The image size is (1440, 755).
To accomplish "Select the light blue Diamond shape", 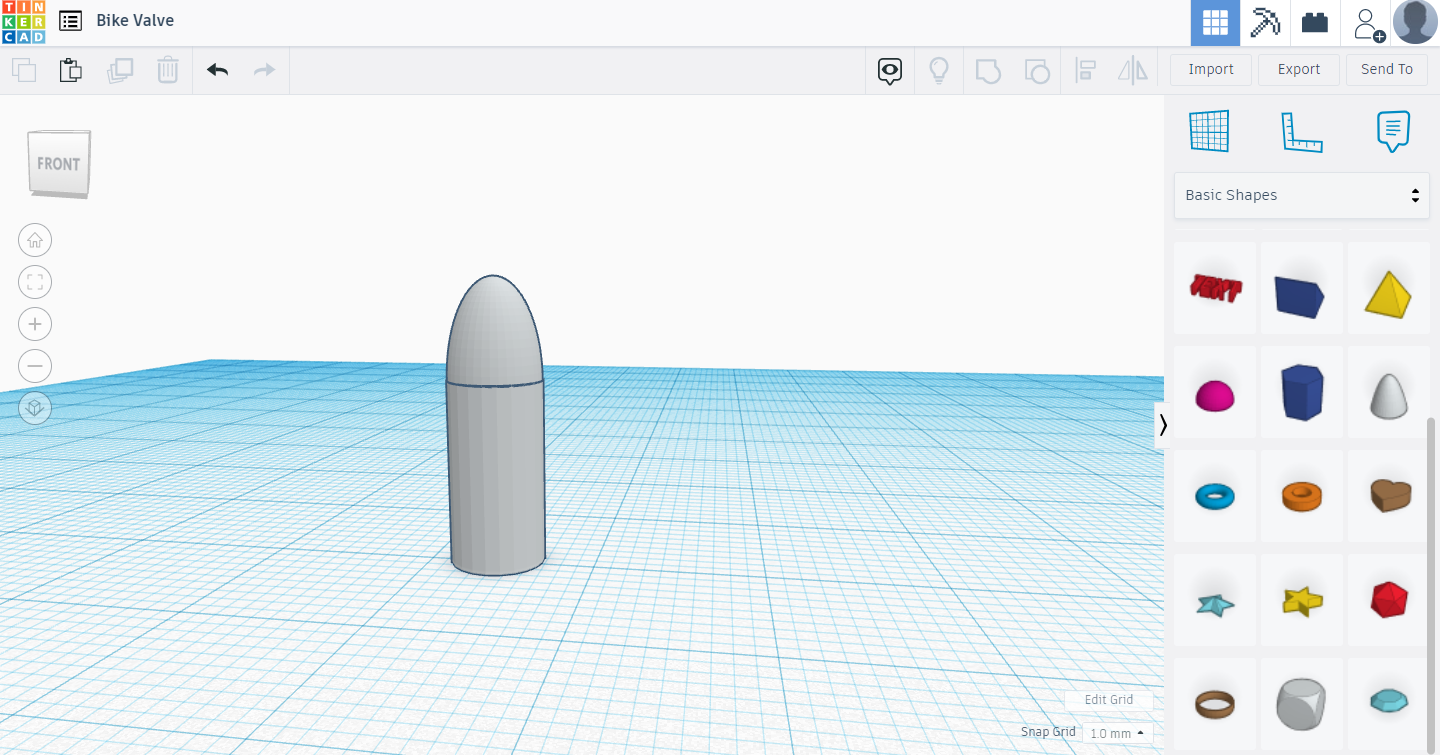I will [x=1388, y=704].
